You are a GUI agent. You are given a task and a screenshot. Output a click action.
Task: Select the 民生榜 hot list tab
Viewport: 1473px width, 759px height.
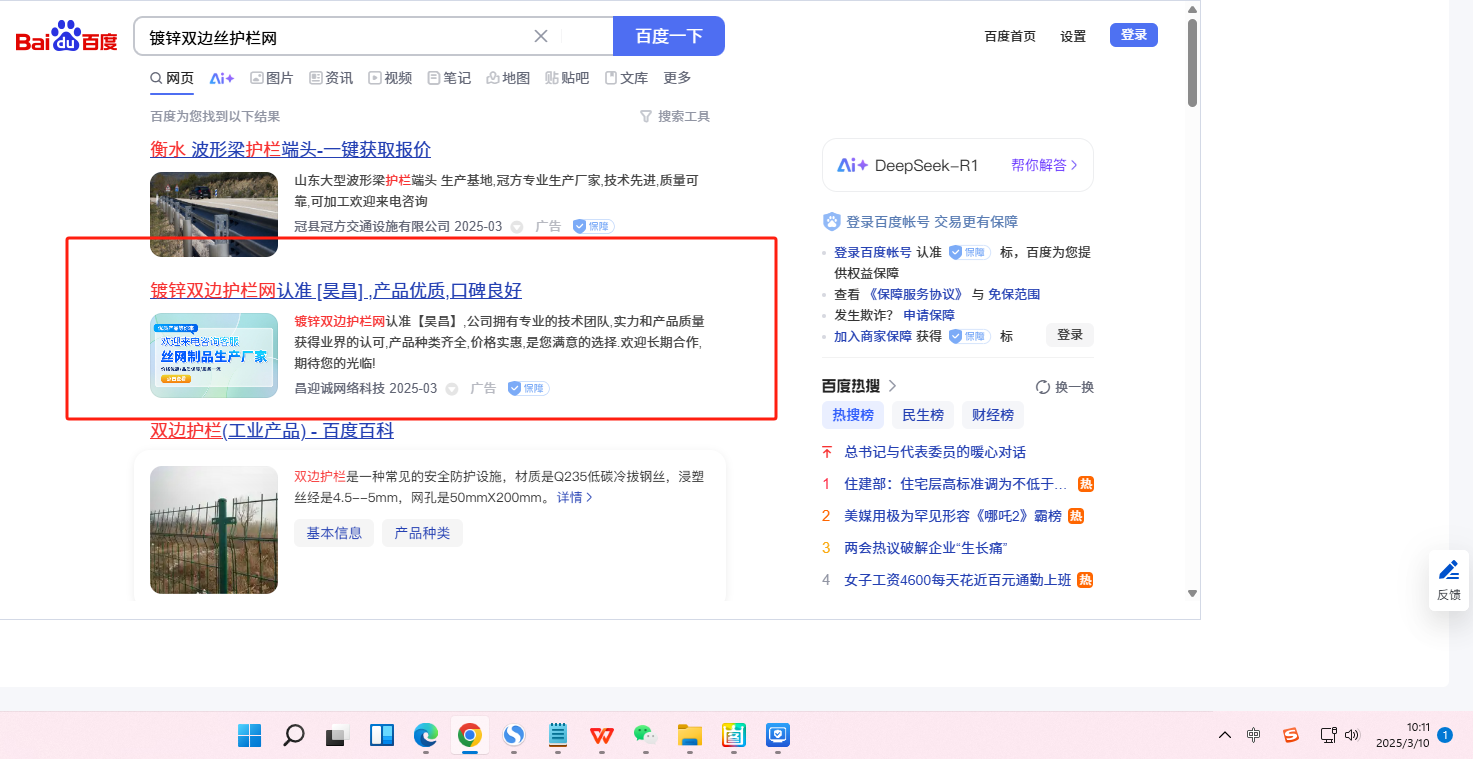[x=922, y=415]
